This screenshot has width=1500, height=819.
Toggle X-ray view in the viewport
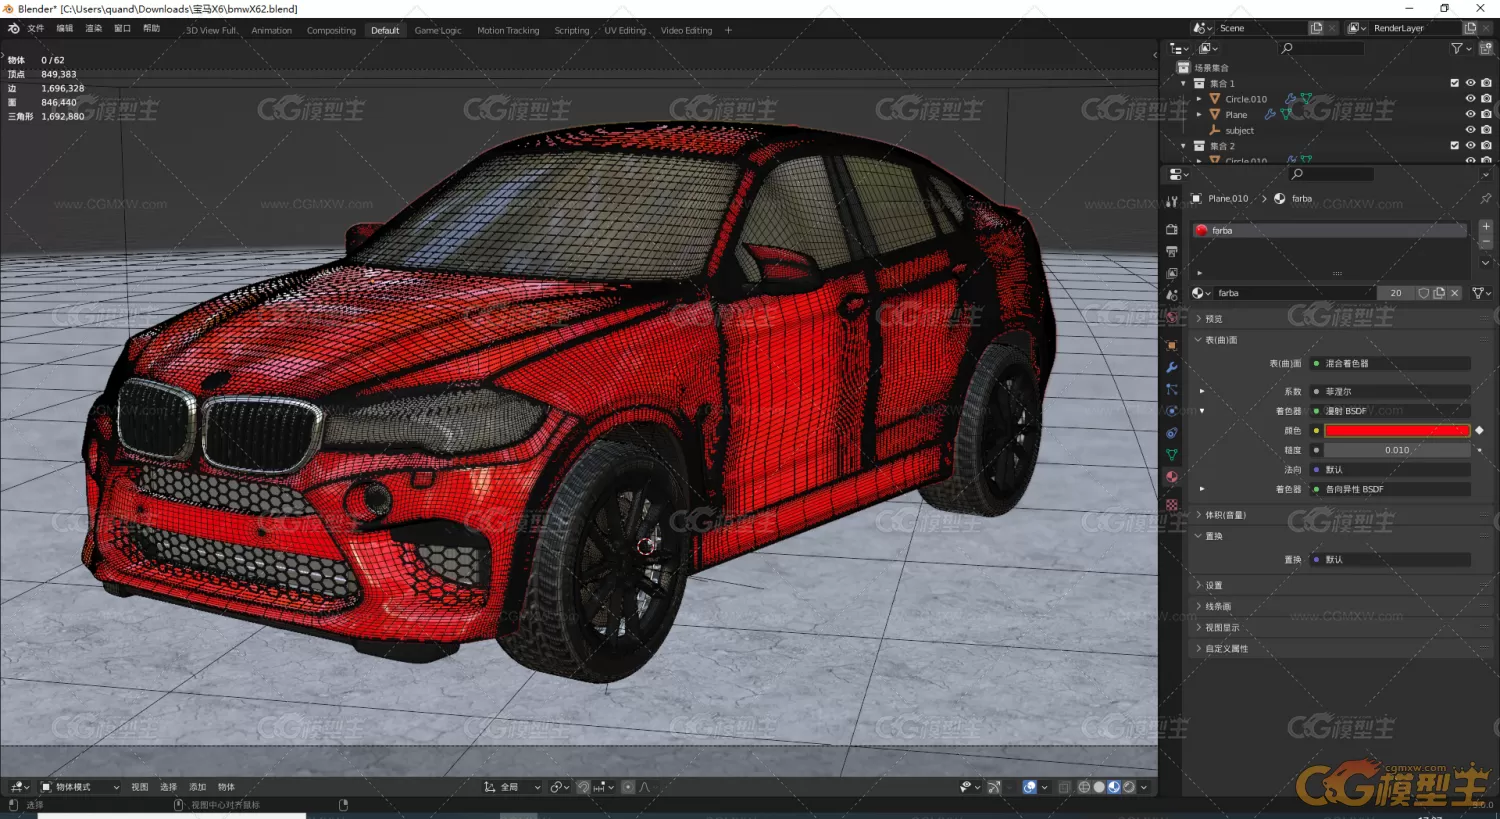tap(1064, 787)
